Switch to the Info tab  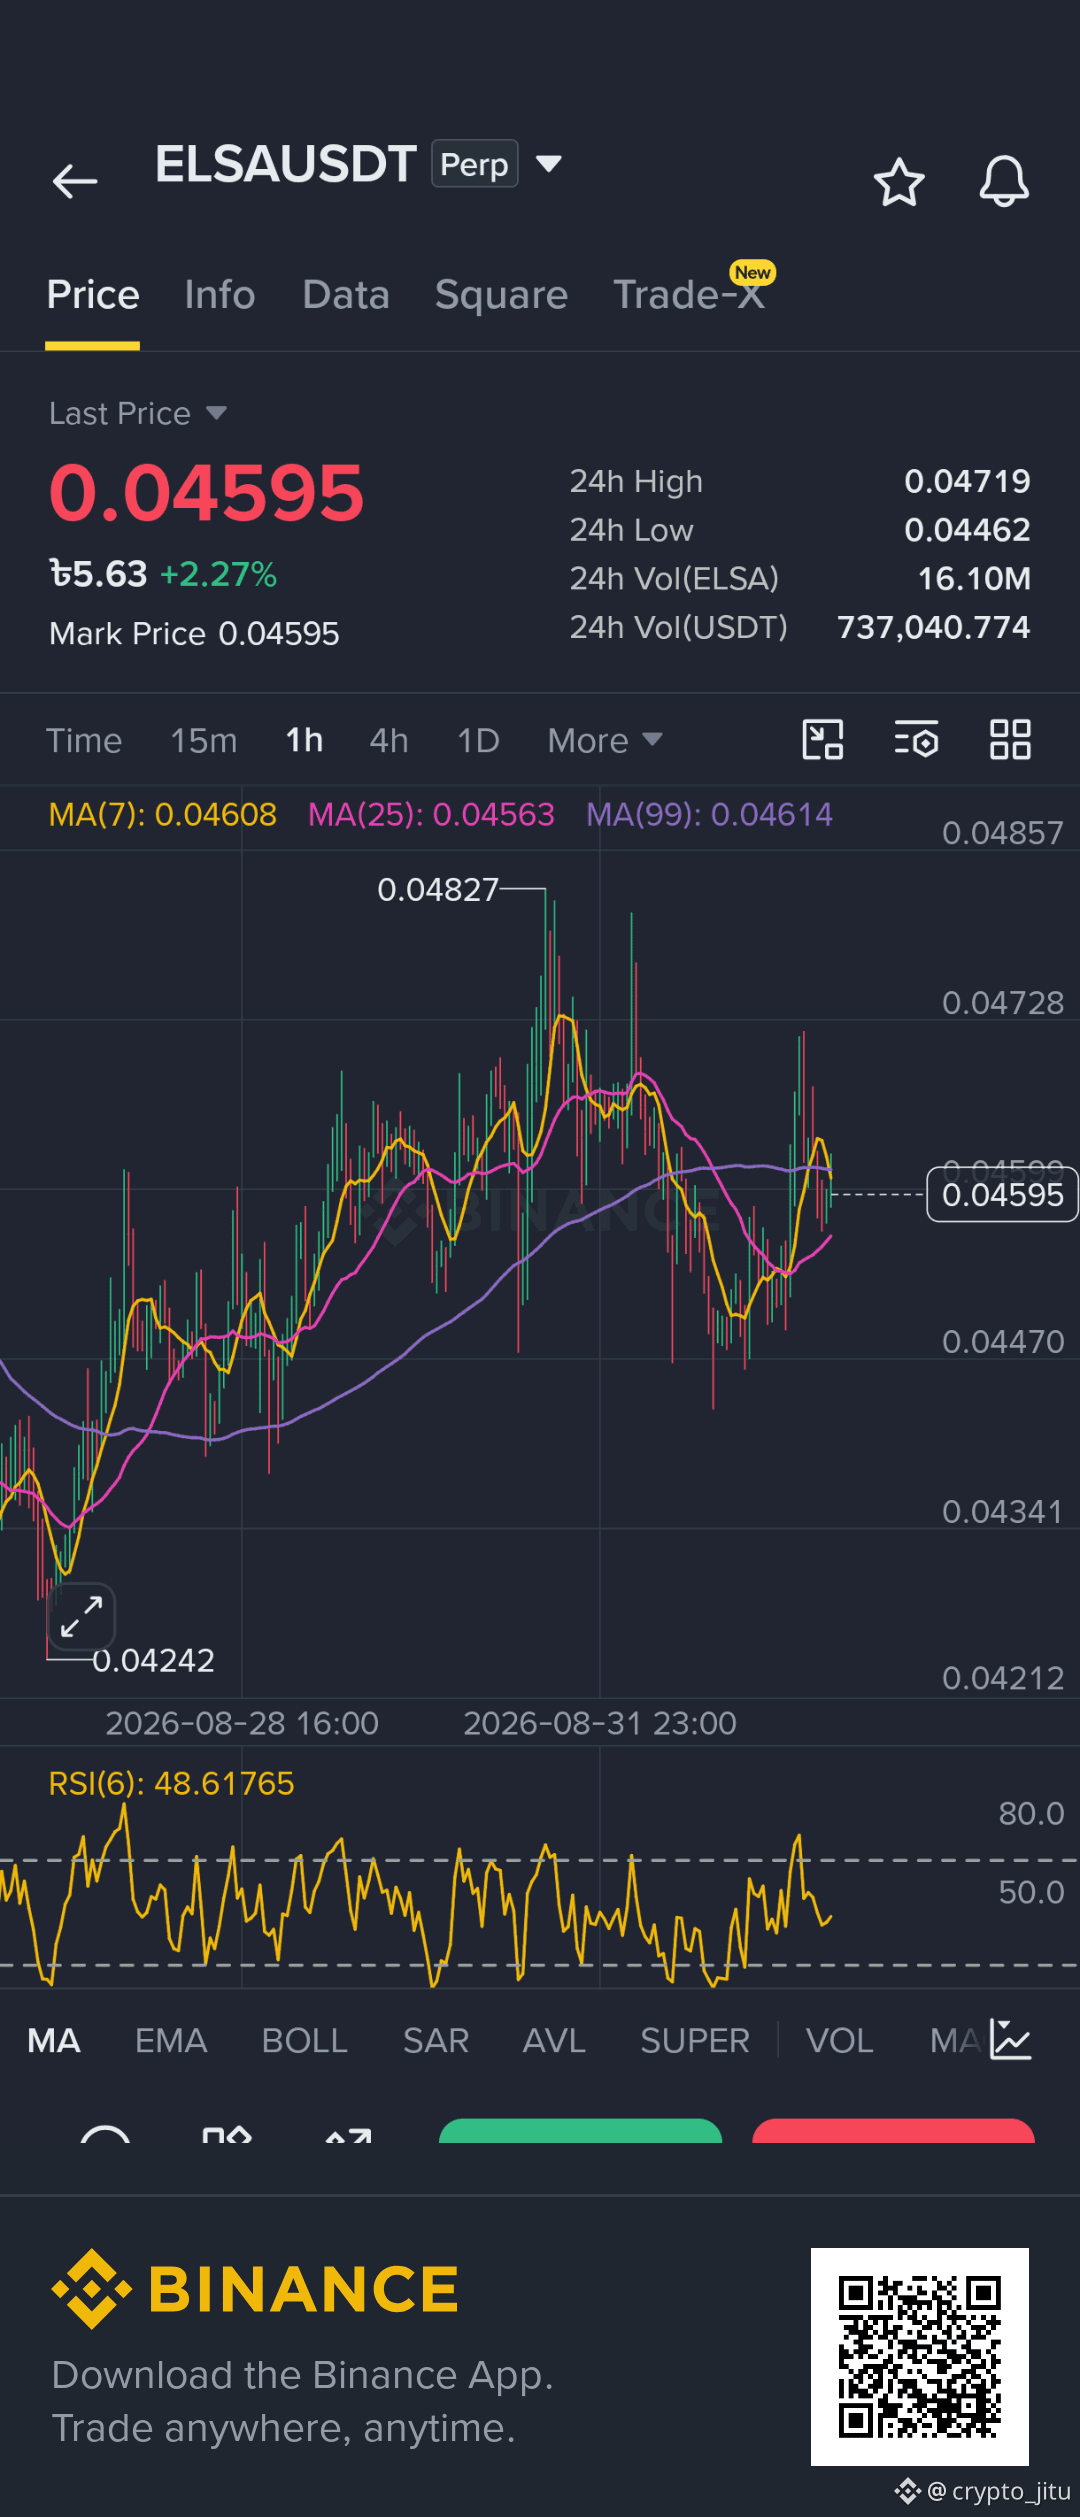220,295
